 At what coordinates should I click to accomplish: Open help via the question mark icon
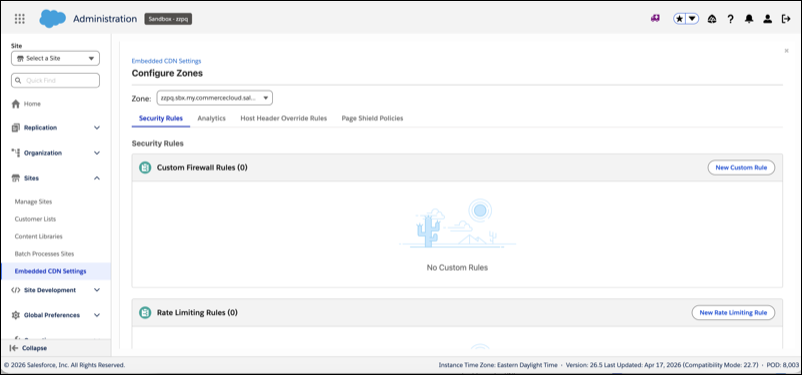pyautogui.click(x=731, y=19)
